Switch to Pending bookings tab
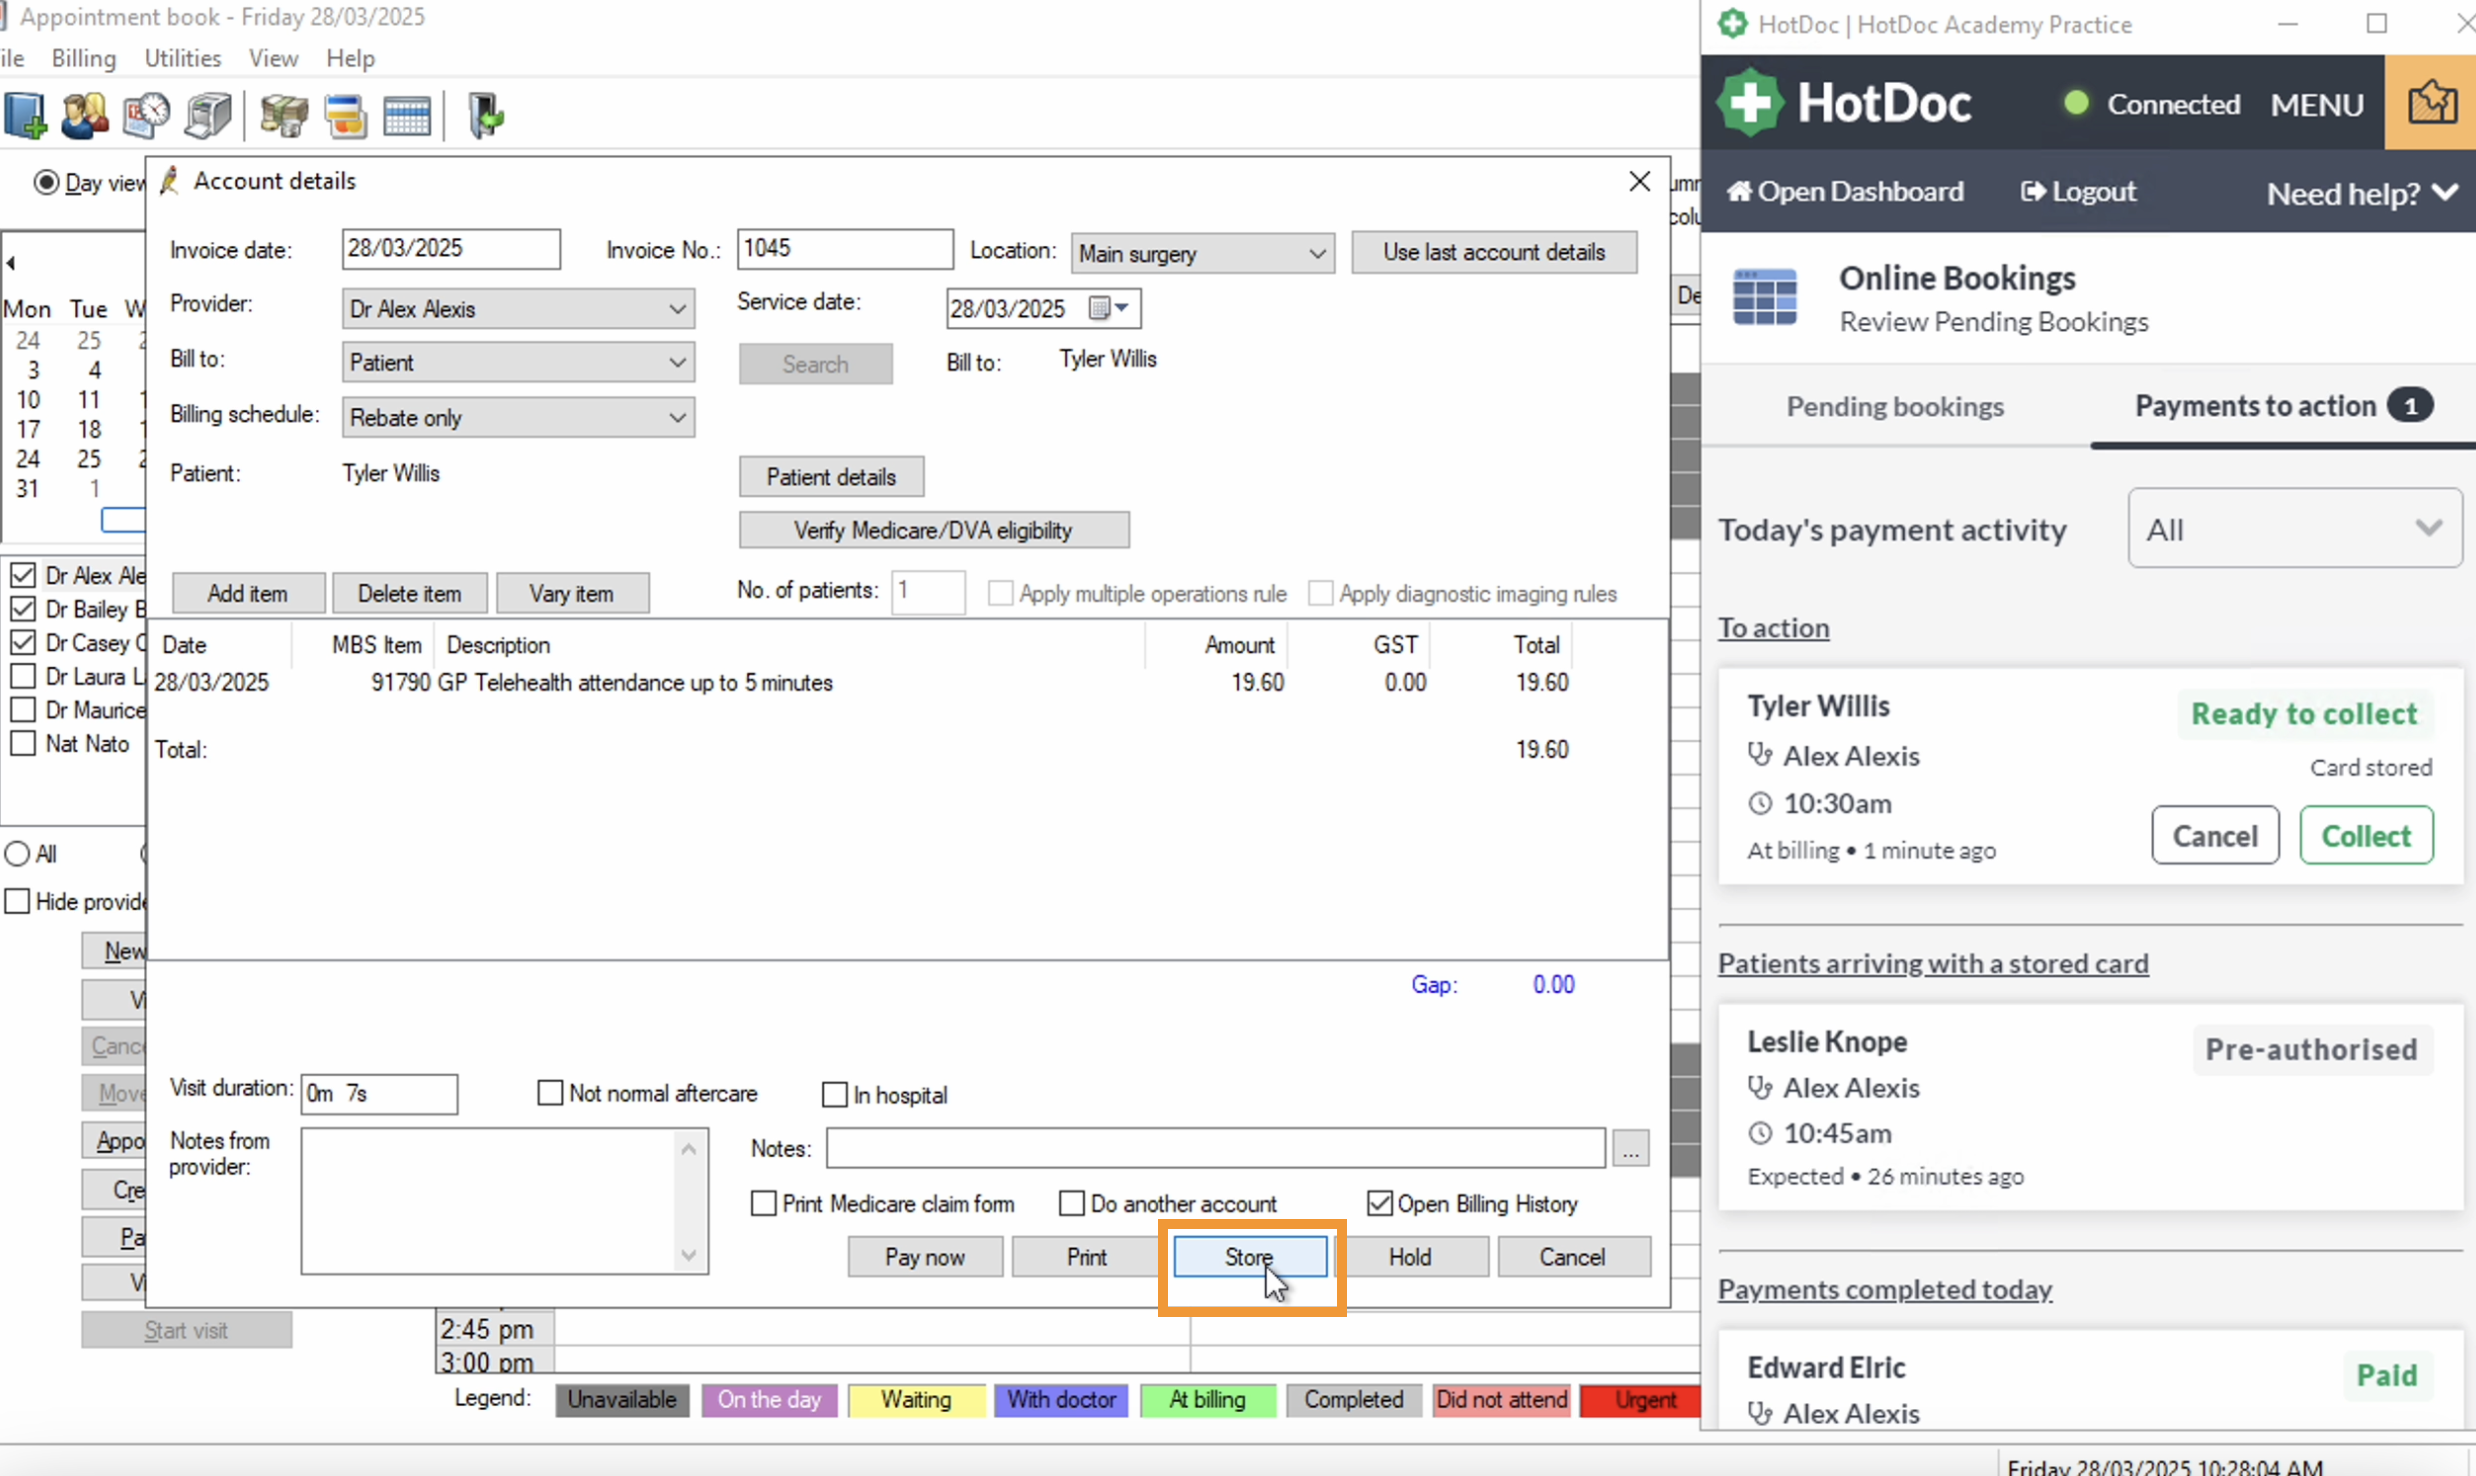 [x=1895, y=406]
